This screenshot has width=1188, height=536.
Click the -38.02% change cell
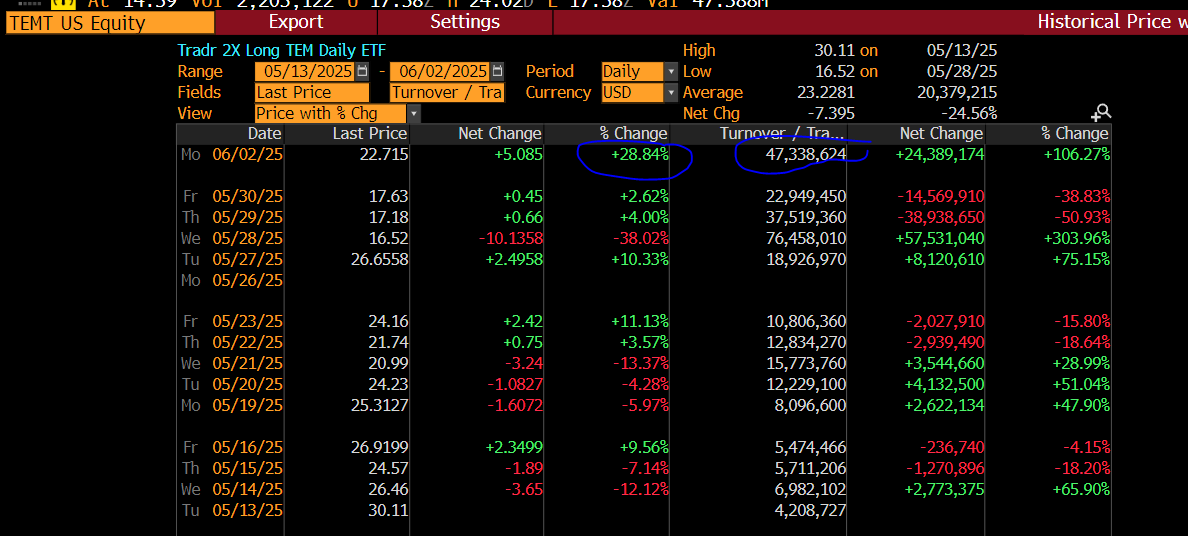click(640, 238)
